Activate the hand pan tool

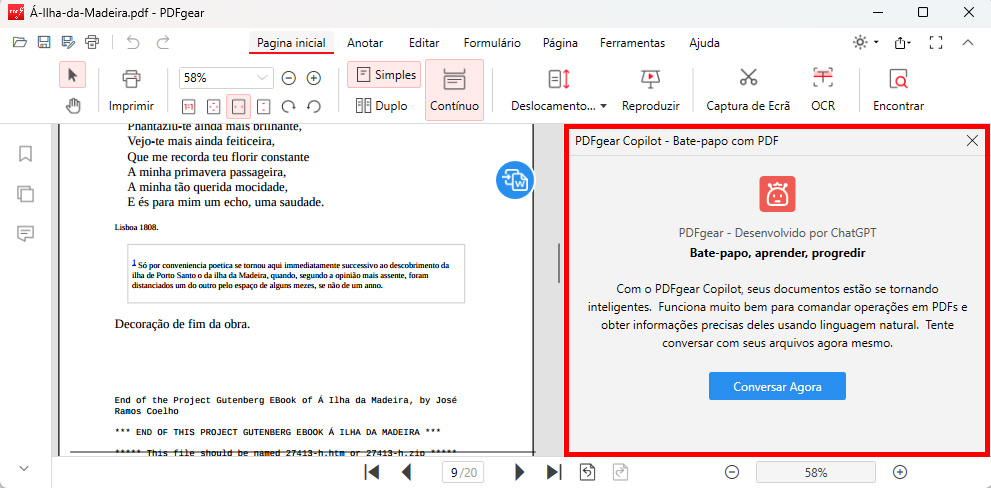(x=73, y=106)
